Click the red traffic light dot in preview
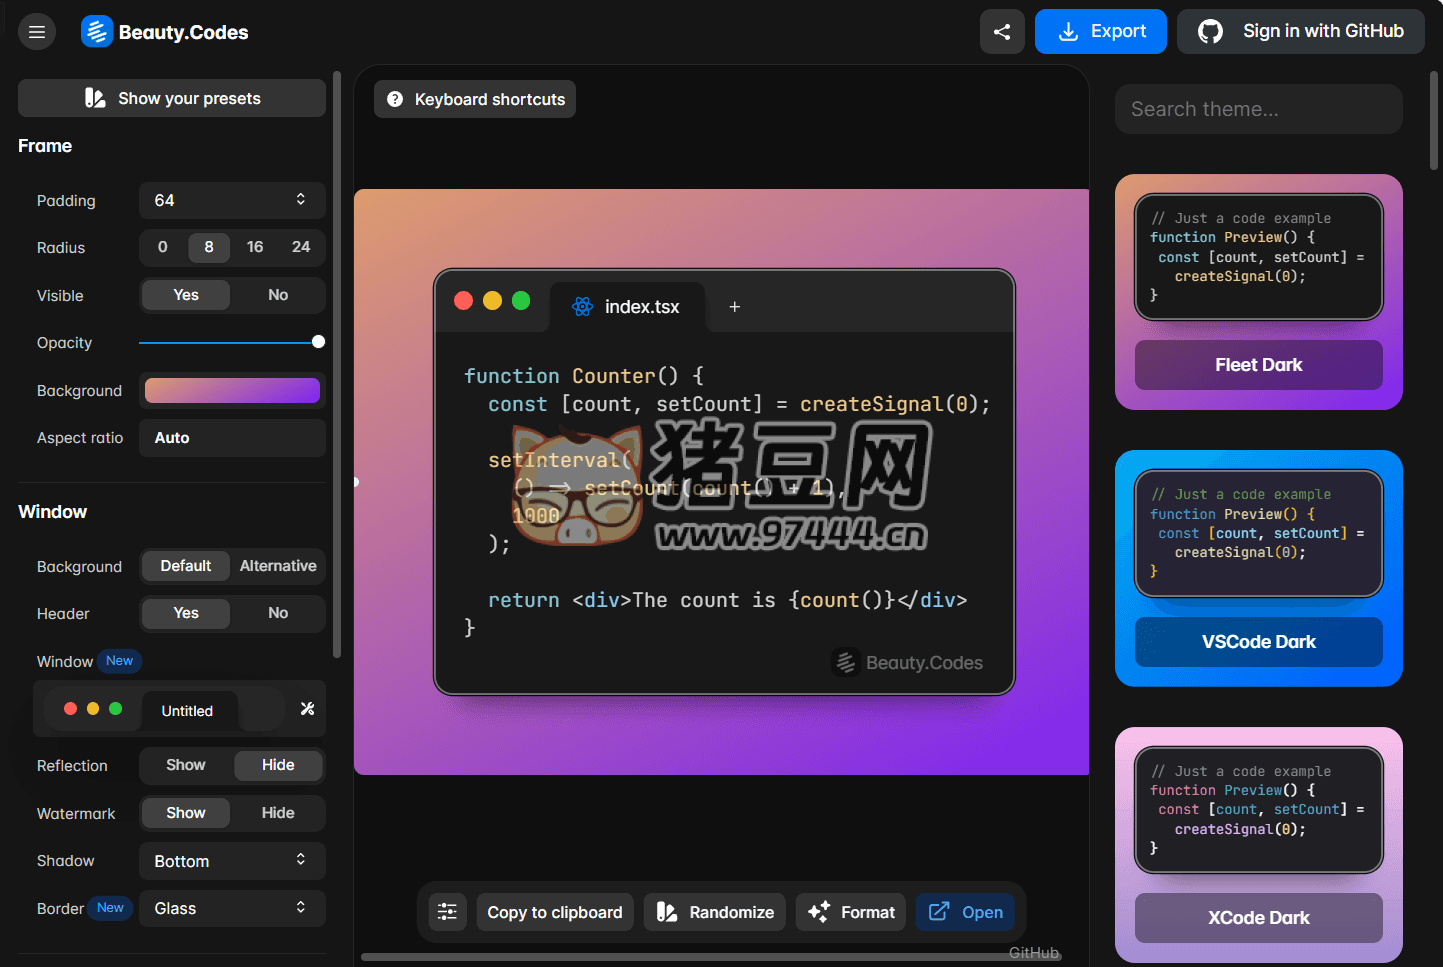This screenshot has height=967, width=1443. pos(463,301)
